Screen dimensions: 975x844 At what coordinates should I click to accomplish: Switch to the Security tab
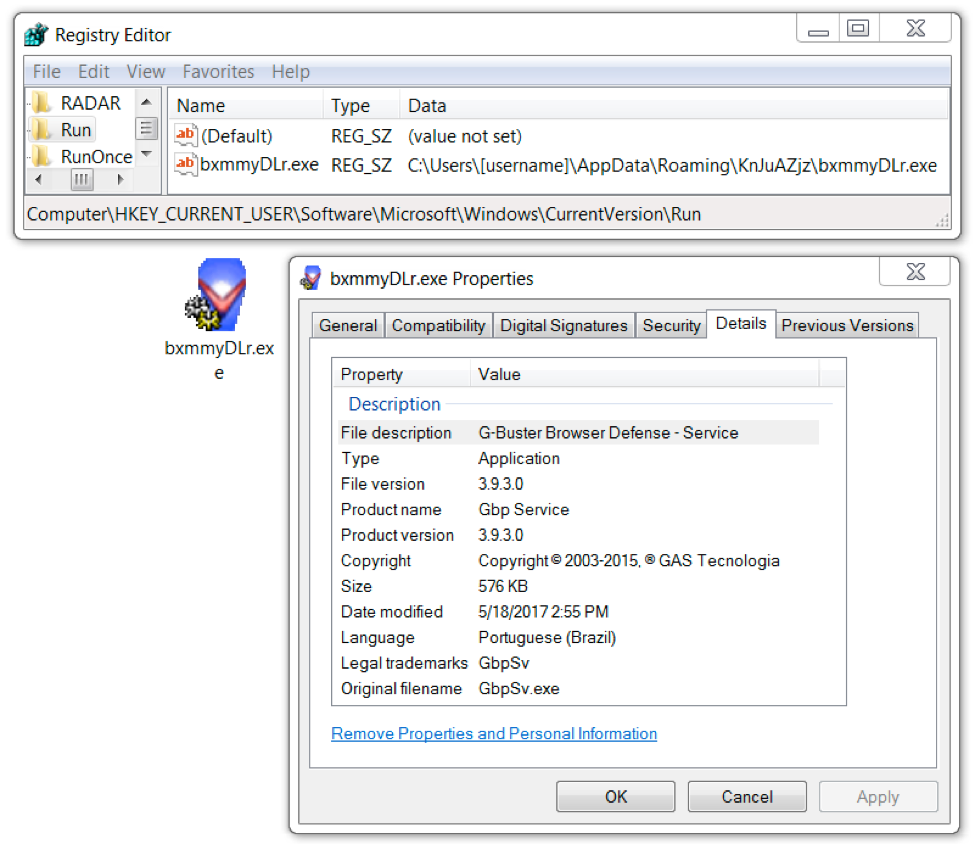point(672,325)
